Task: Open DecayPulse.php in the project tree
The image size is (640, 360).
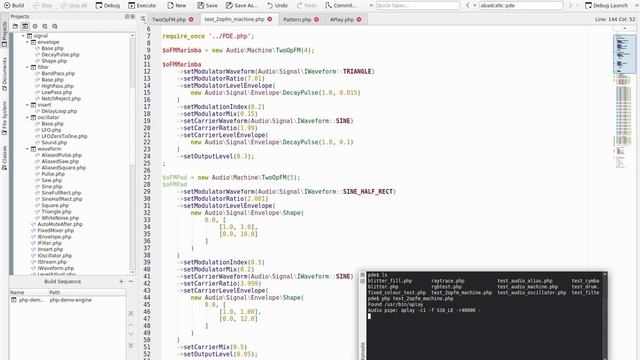Action: (60, 55)
